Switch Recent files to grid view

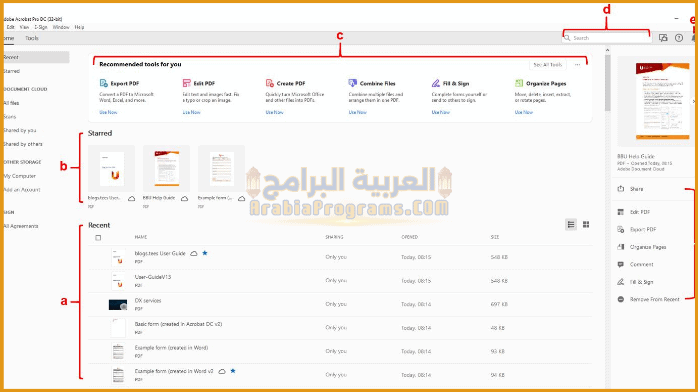click(x=586, y=225)
